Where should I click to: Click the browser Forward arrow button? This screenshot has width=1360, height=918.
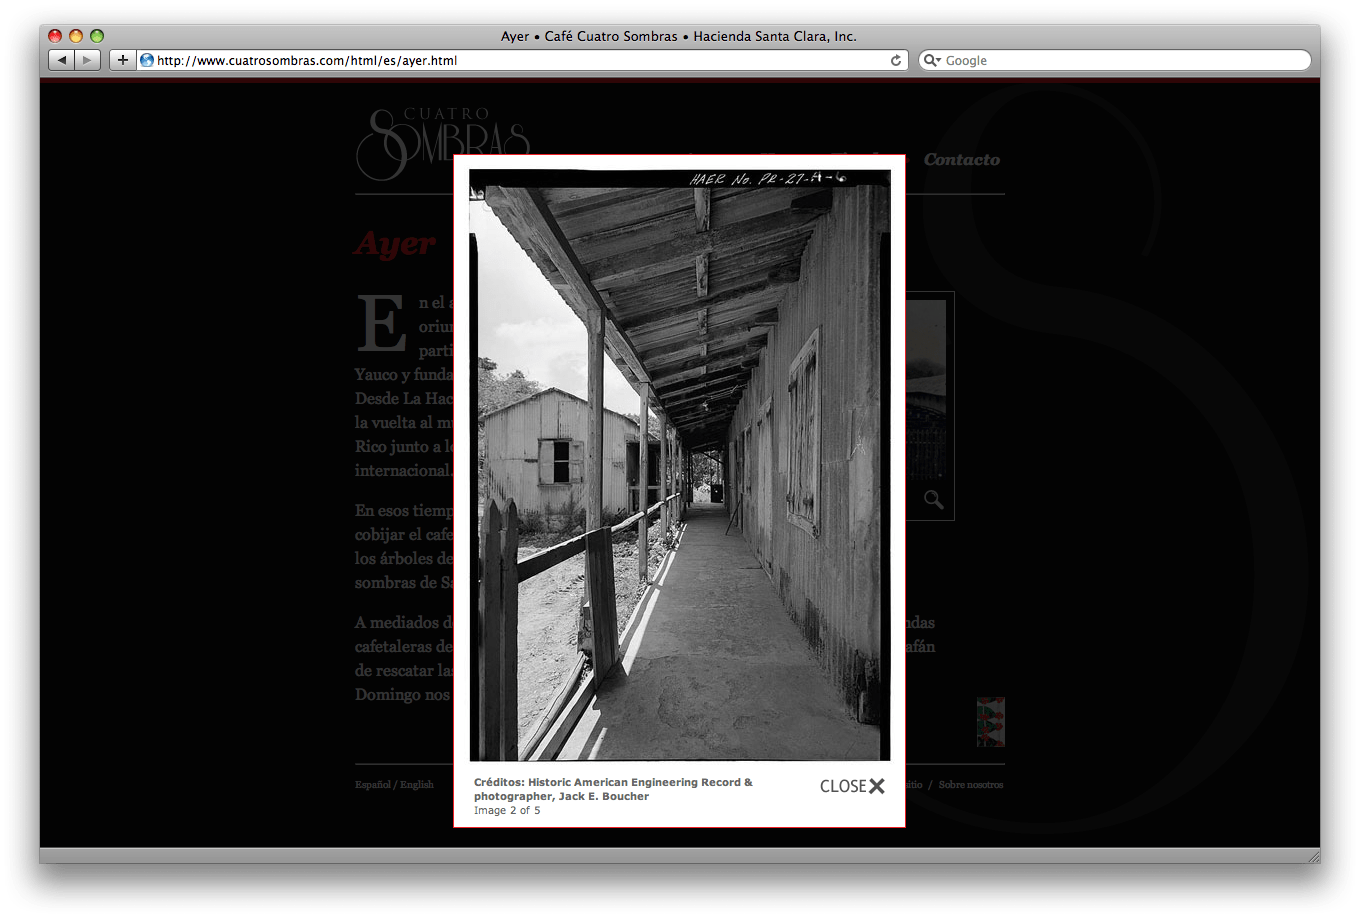[88, 61]
